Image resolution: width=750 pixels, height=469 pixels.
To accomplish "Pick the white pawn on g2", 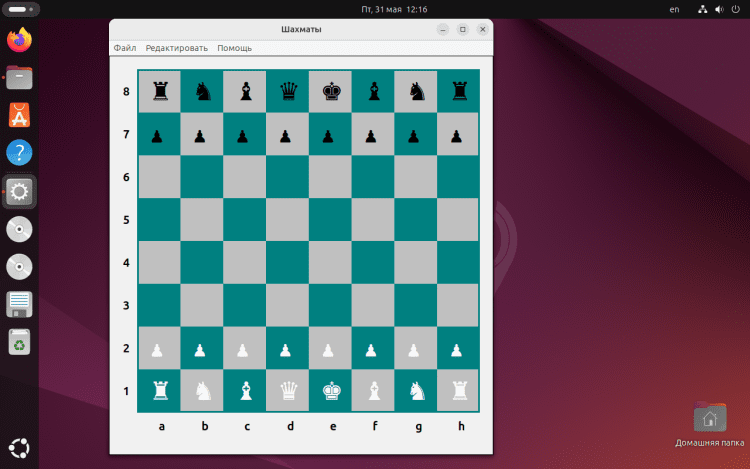I will 413,350.
